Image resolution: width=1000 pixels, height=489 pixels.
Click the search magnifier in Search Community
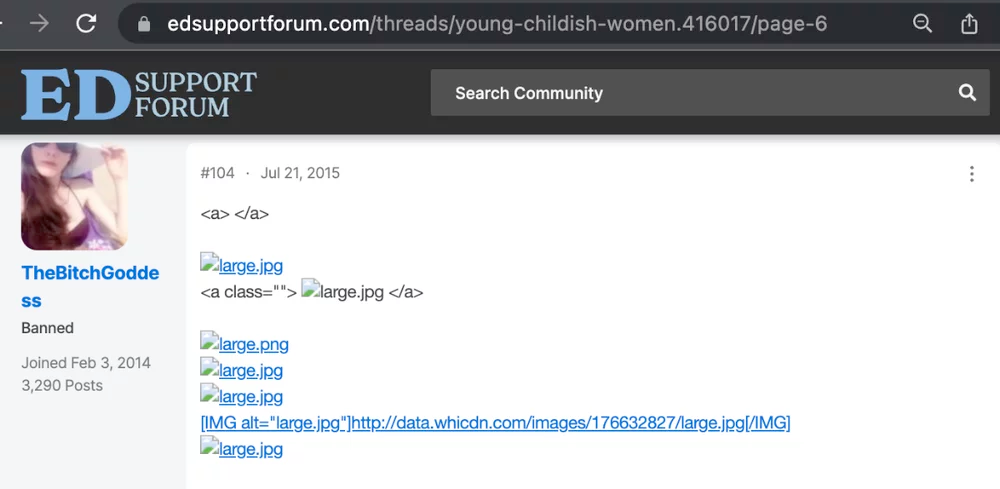(x=967, y=93)
